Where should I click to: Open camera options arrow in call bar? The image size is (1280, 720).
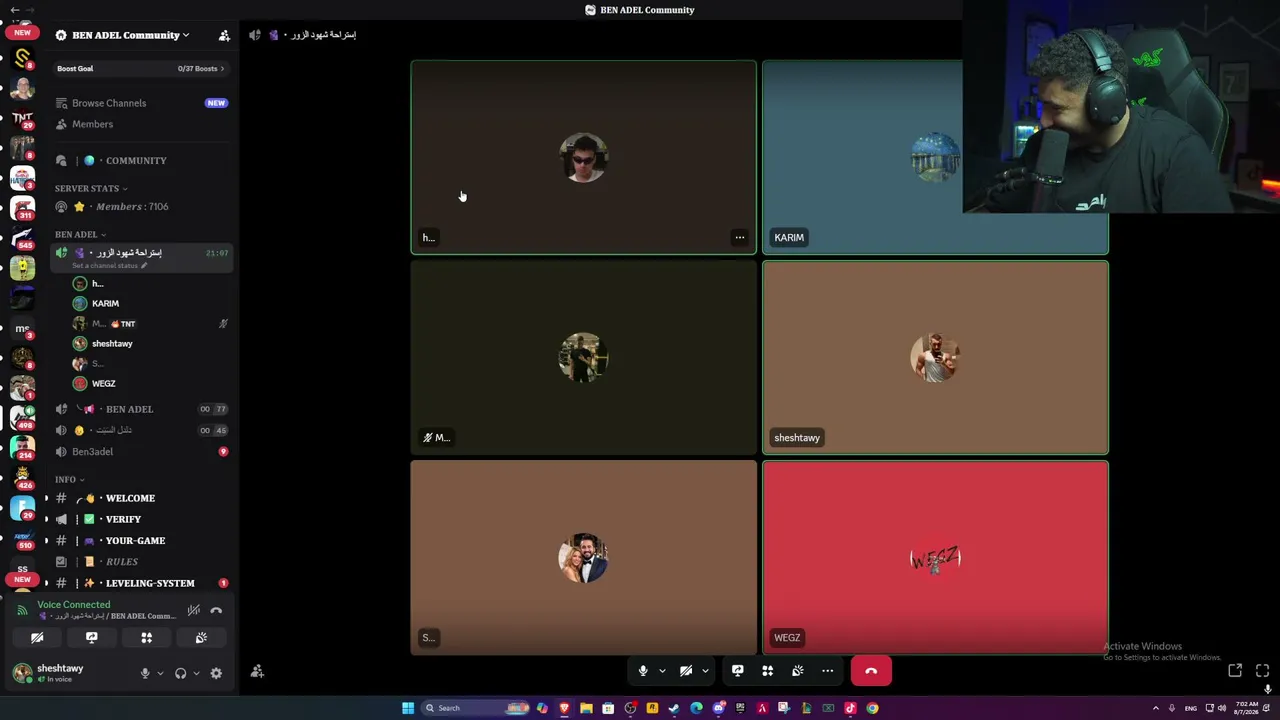pyautogui.click(x=705, y=671)
